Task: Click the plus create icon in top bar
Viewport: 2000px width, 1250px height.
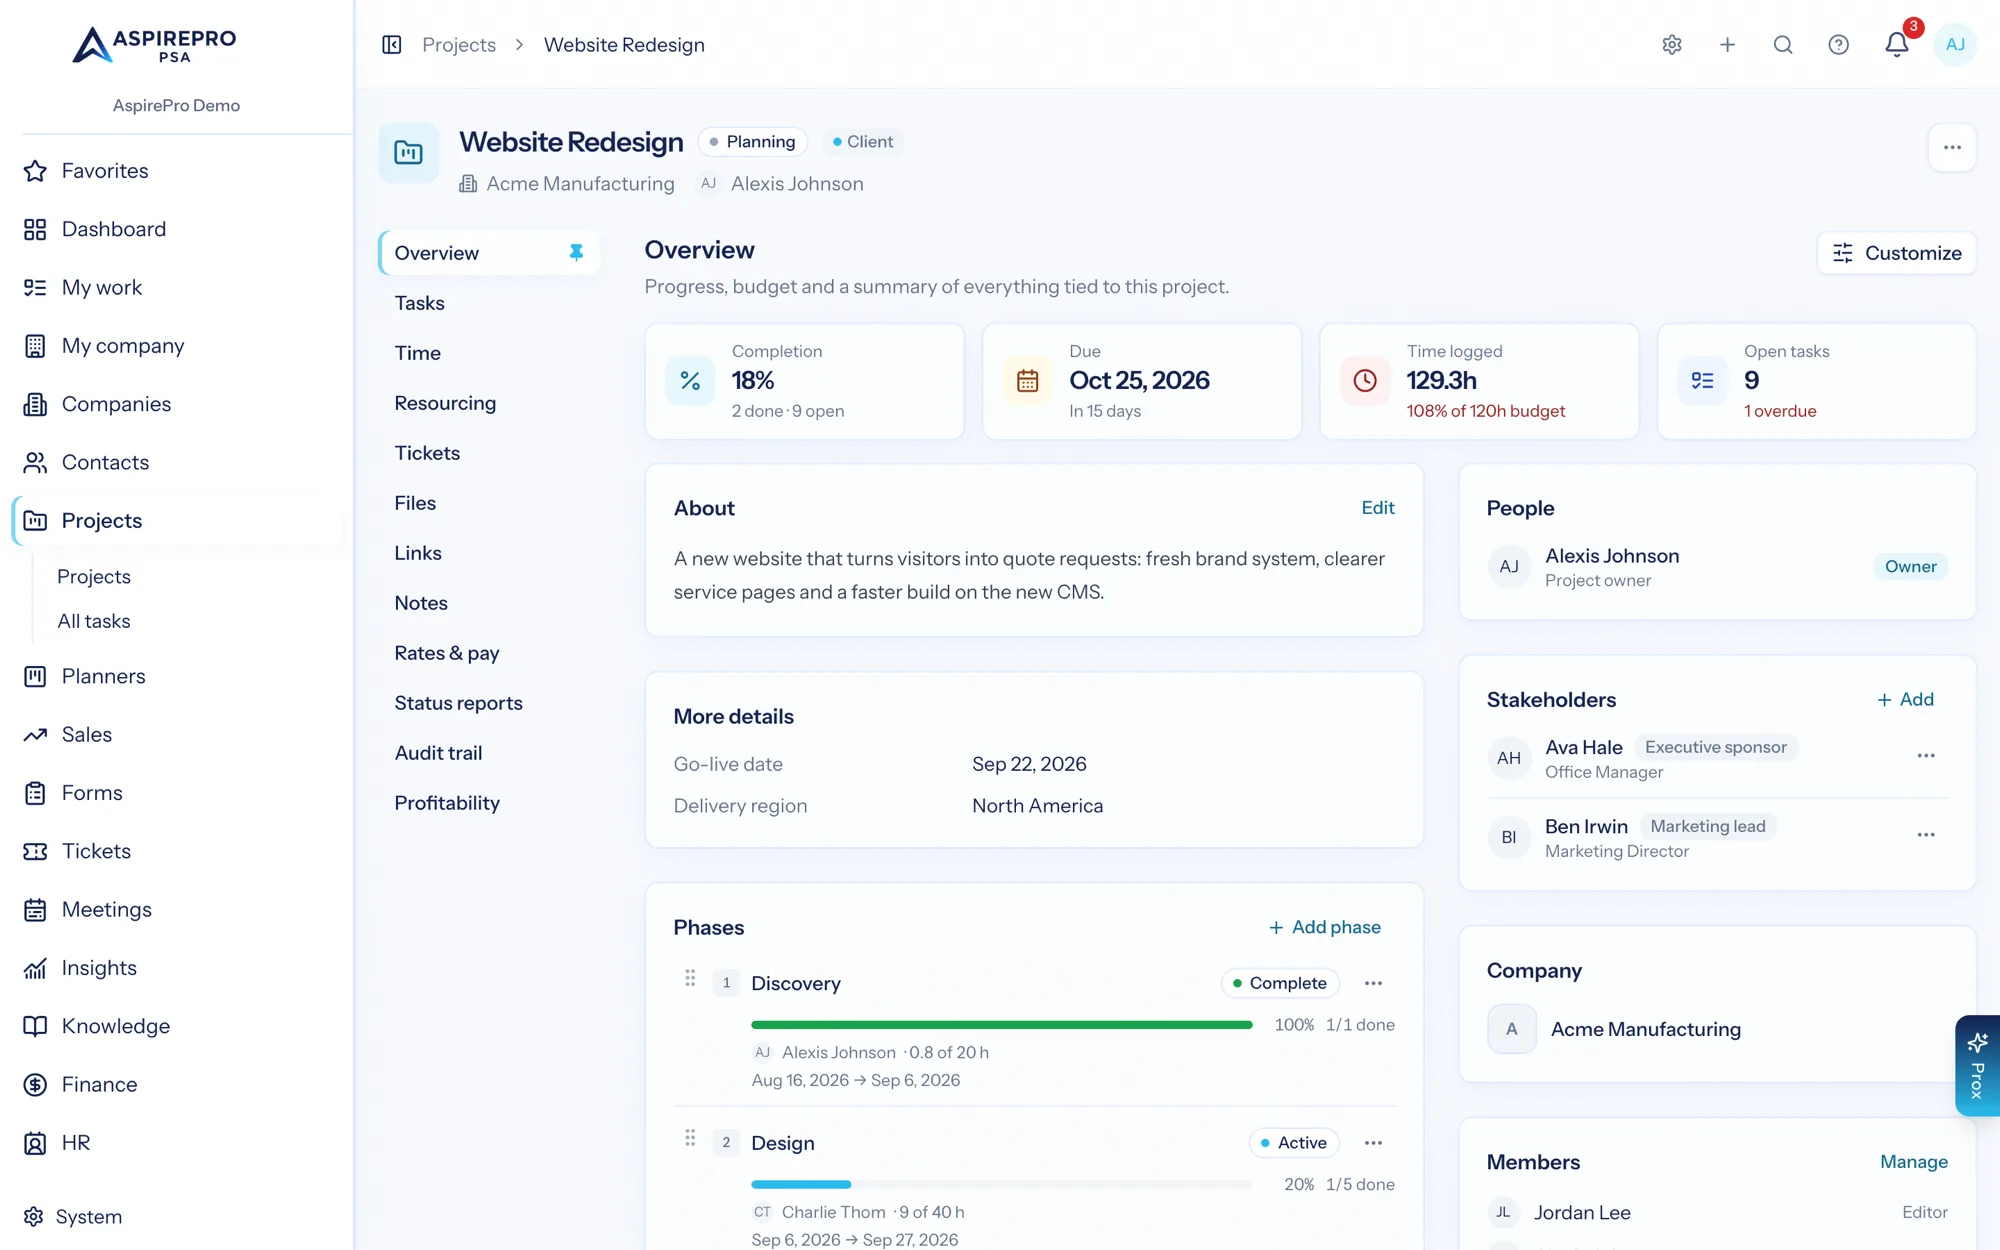Action: (1727, 45)
